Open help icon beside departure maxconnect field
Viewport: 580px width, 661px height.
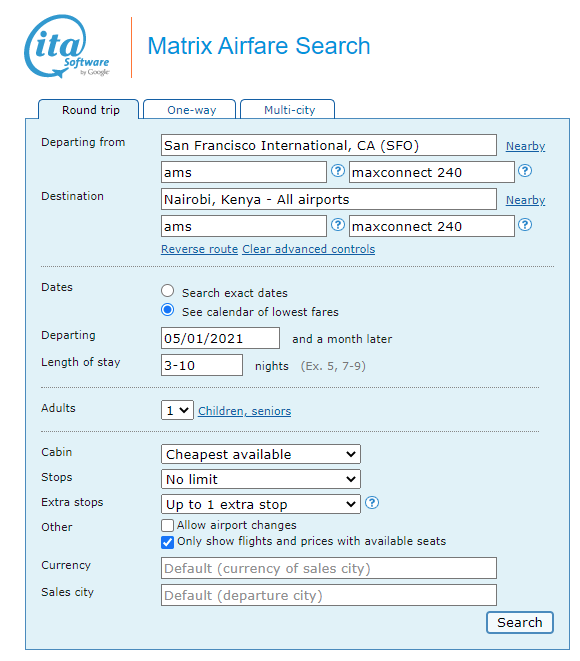pyautogui.click(x=525, y=171)
